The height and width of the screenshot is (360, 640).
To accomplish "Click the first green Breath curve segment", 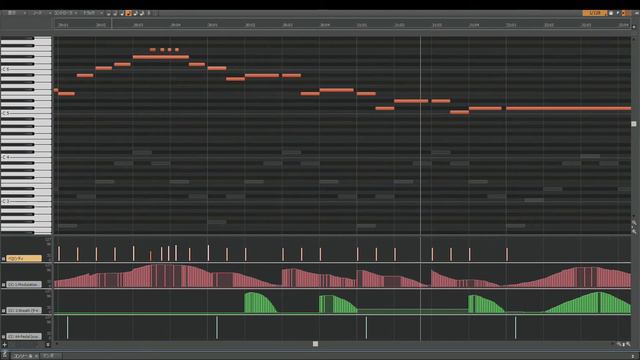I will click(260, 303).
